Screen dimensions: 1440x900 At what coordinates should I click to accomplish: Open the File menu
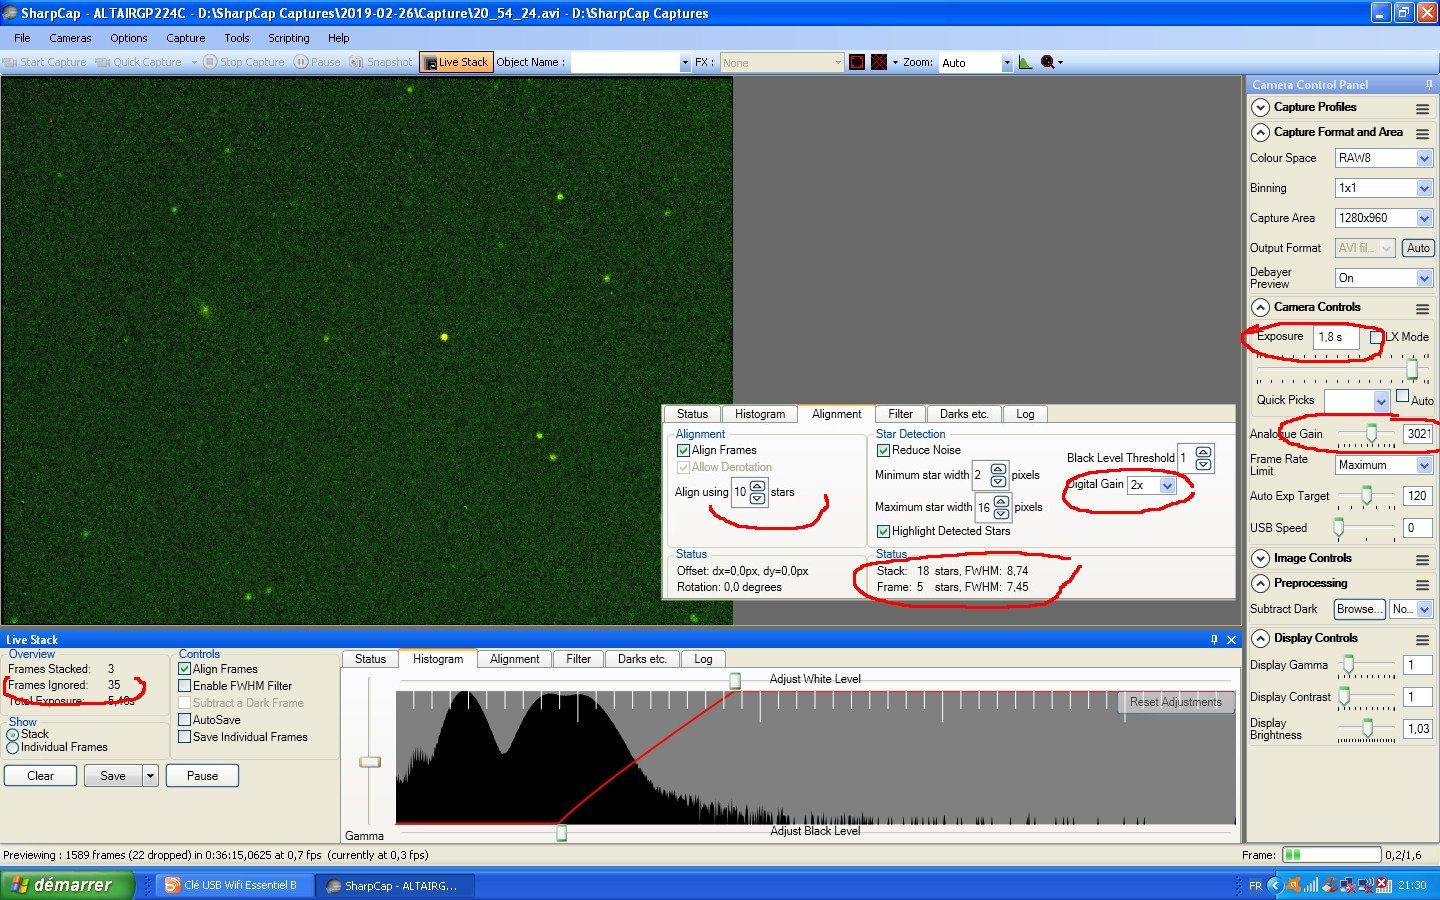coord(22,38)
